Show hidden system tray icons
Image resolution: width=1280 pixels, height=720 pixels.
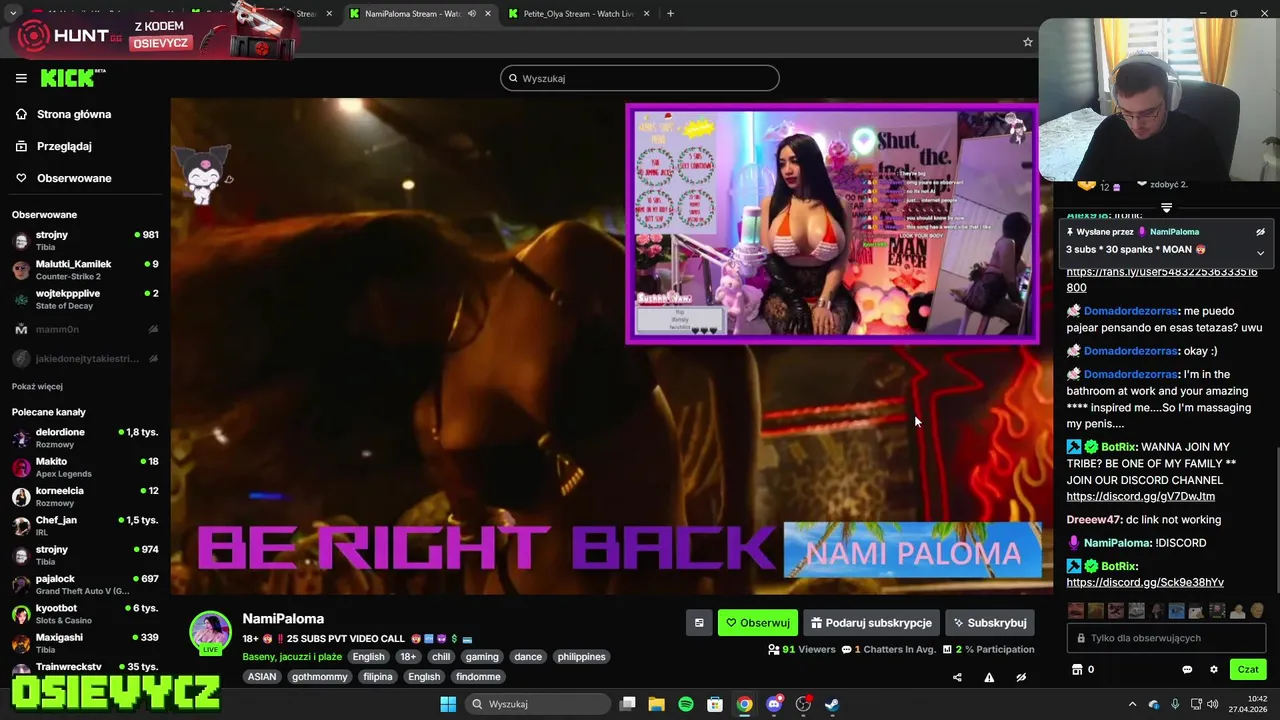pos(1132,704)
